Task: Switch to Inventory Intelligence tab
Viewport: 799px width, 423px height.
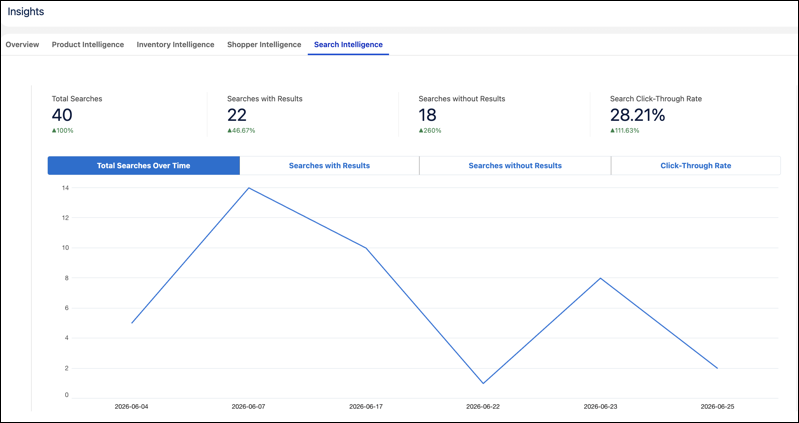Action: coord(175,44)
